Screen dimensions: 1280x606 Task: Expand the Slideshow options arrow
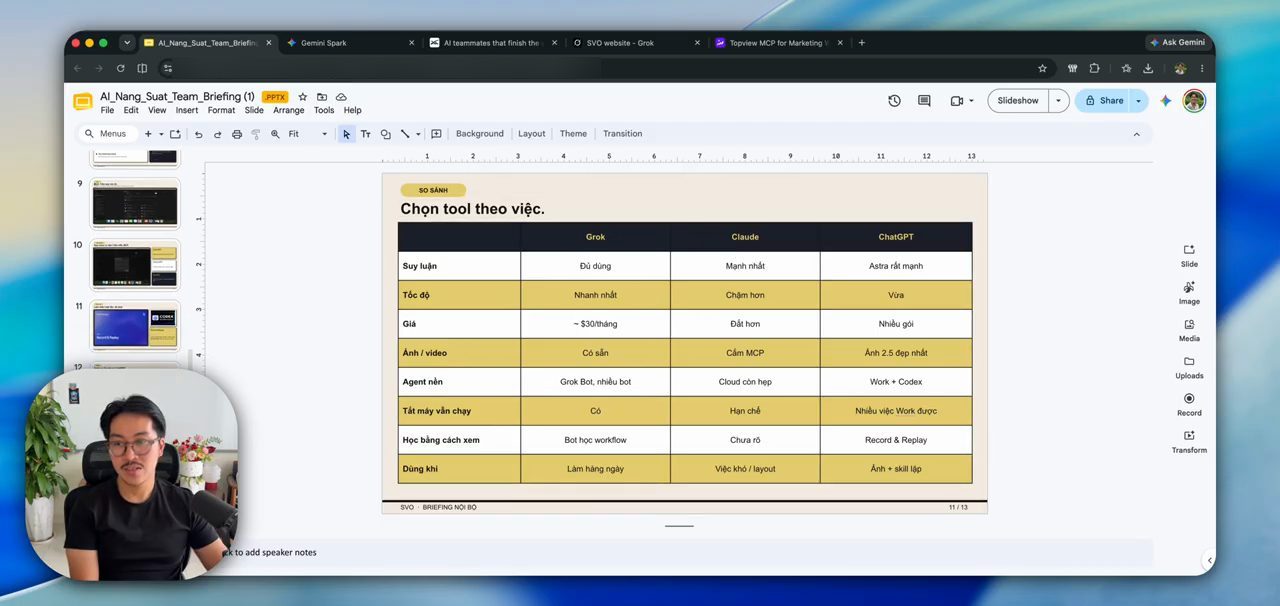1058,101
